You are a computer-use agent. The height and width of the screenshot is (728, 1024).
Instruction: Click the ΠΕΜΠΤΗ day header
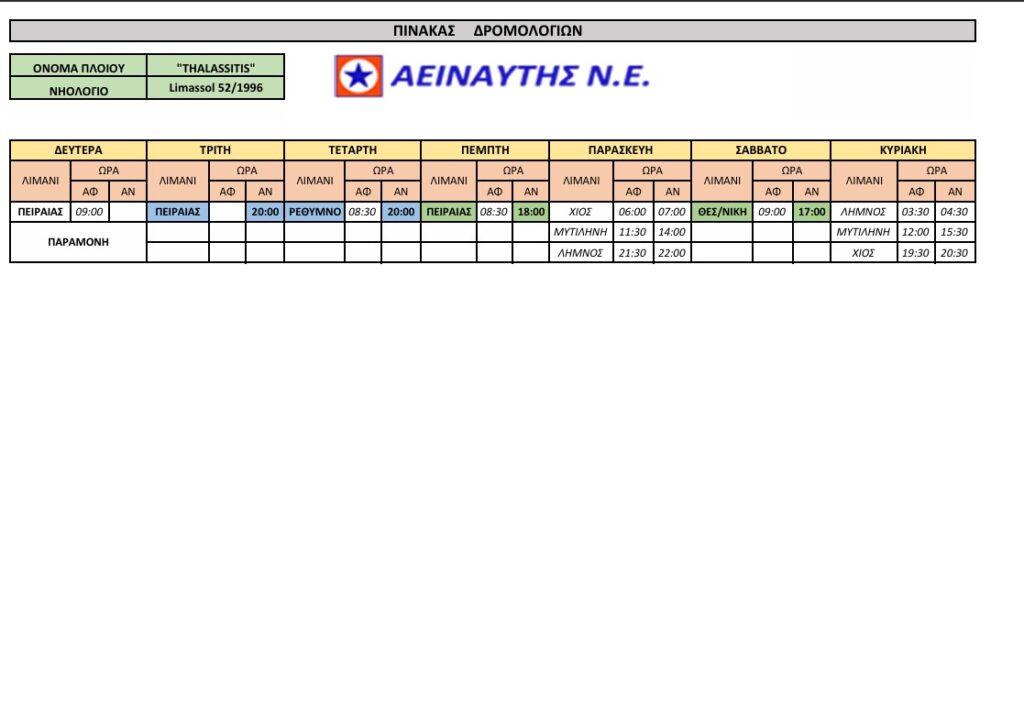[x=485, y=150]
